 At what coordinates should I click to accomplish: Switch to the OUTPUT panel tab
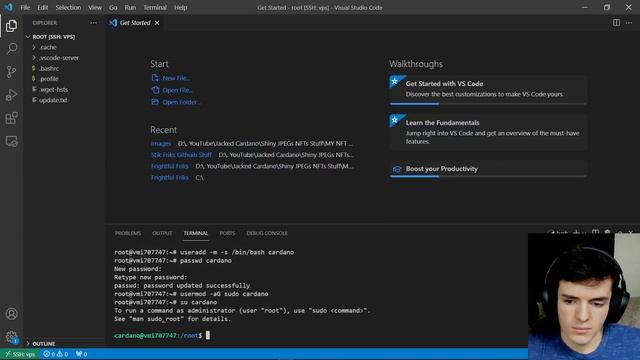click(x=162, y=233)
